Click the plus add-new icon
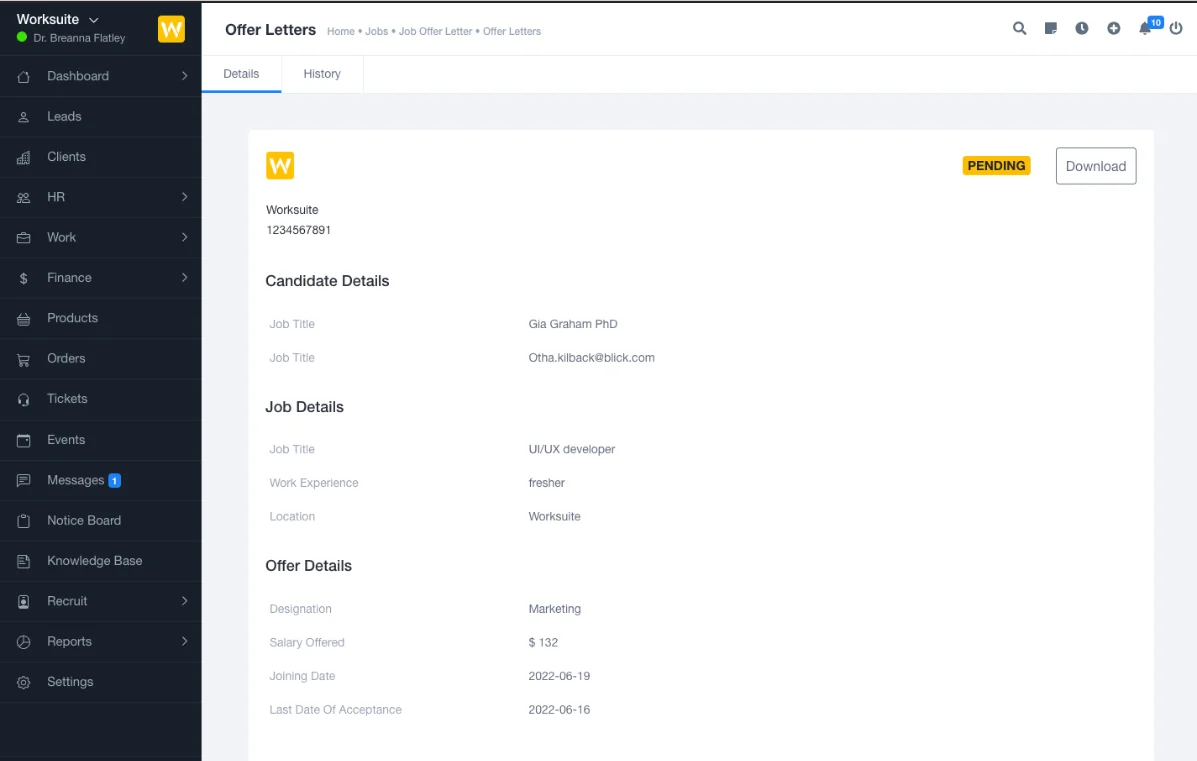 click(x=1113, y=29)
